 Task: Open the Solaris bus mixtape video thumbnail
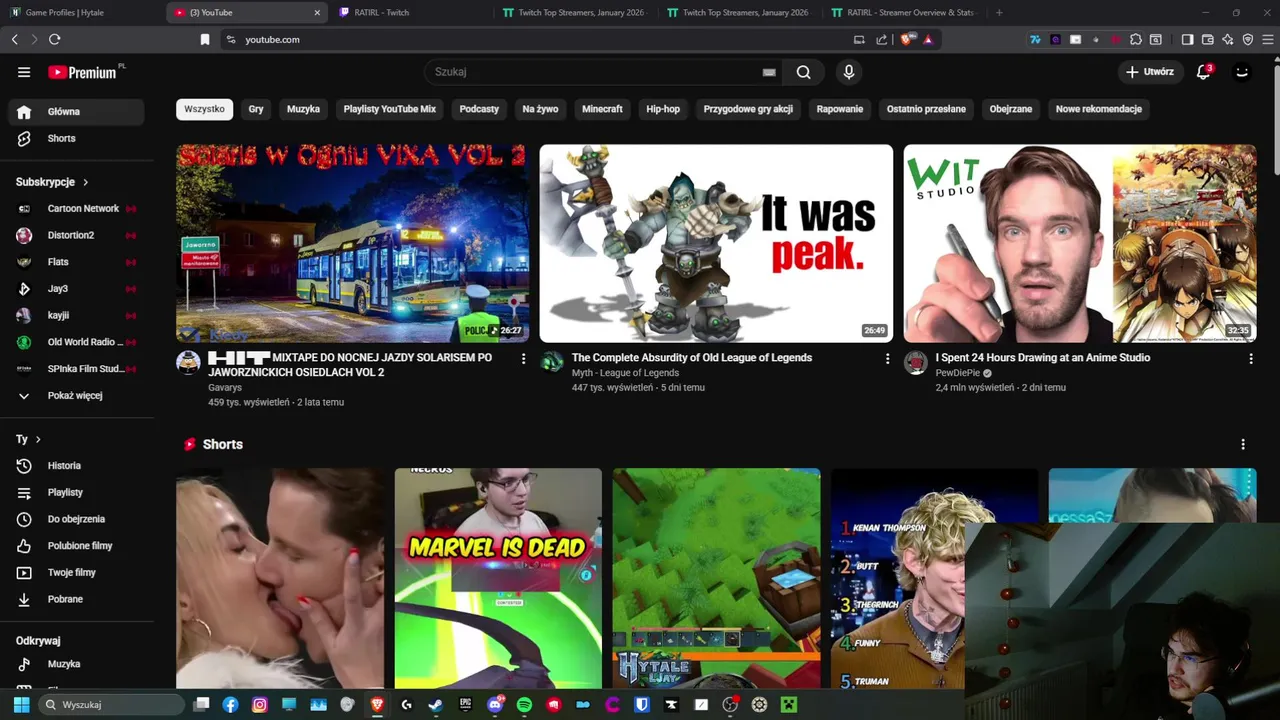[x=352, y=243]
